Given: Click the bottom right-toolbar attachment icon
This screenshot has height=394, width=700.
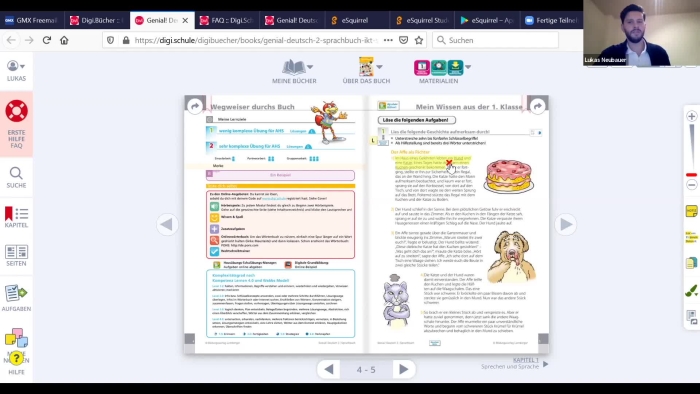Looking at the screenshot, I should 692,317.
